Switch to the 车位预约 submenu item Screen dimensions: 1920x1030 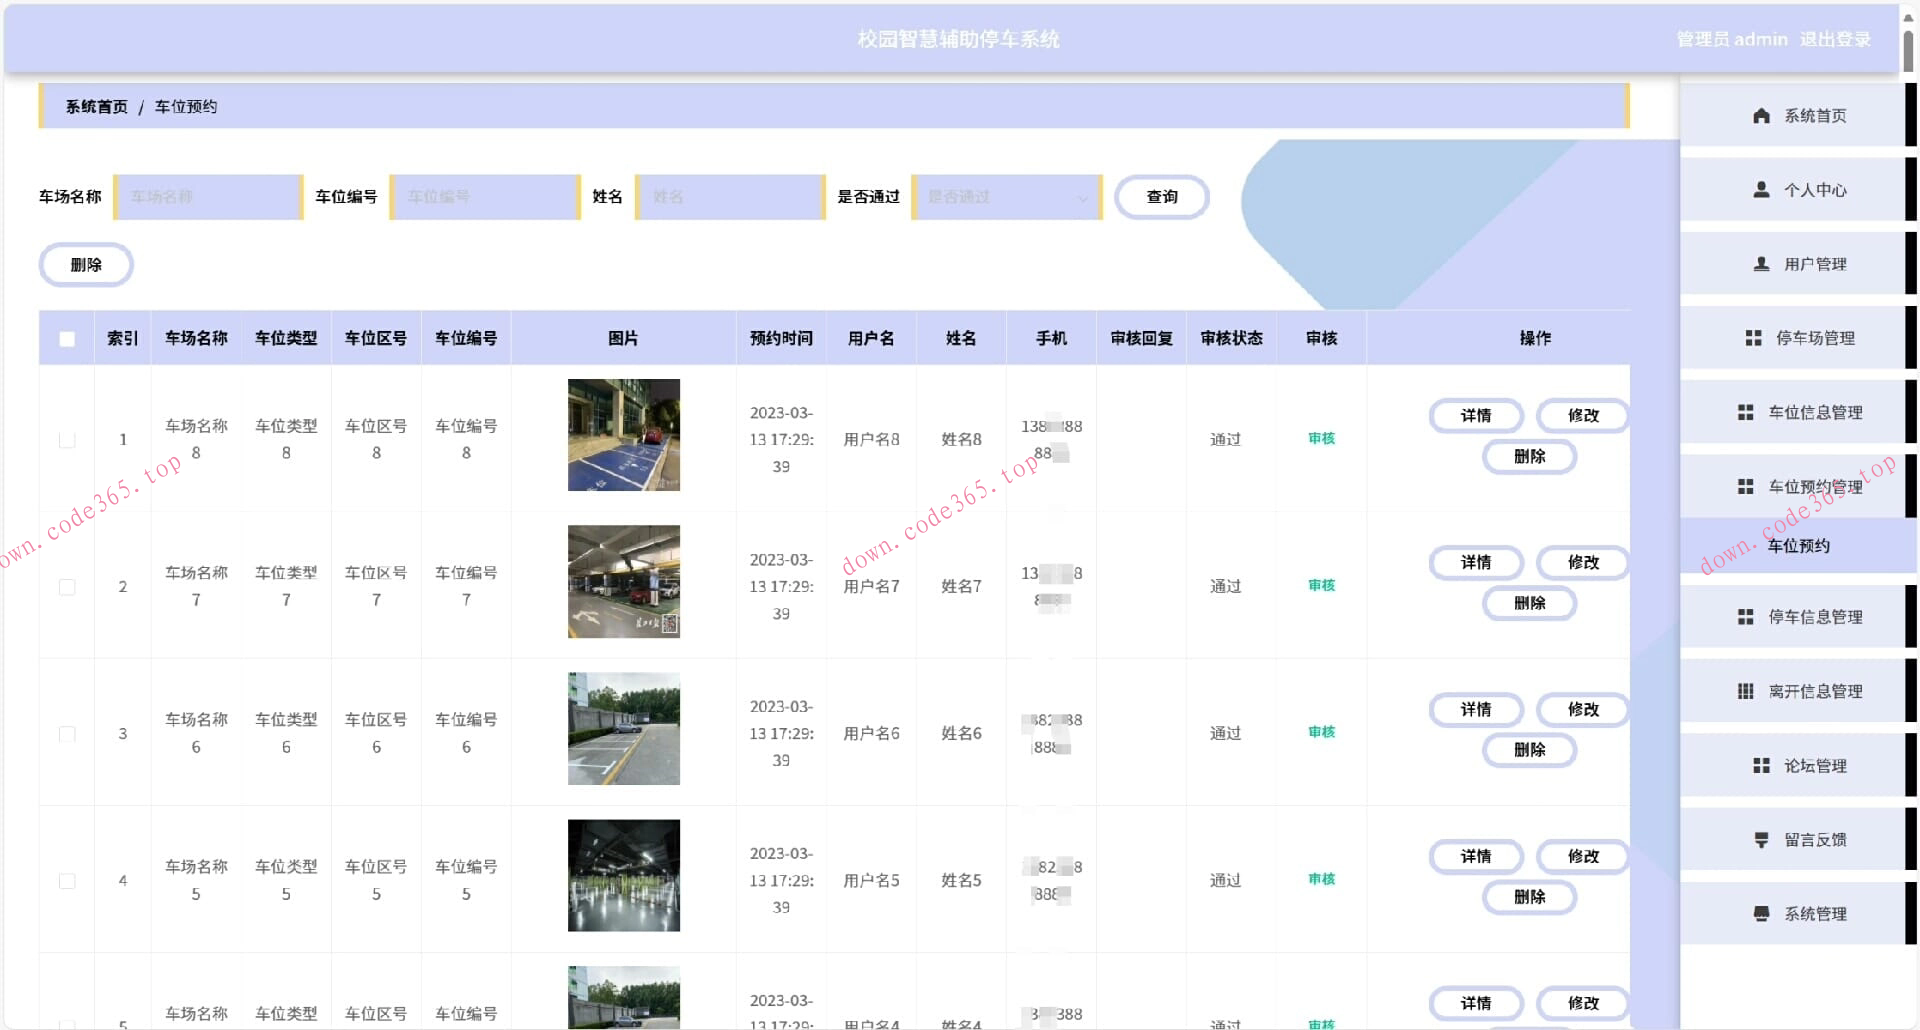coord(1798,546)
